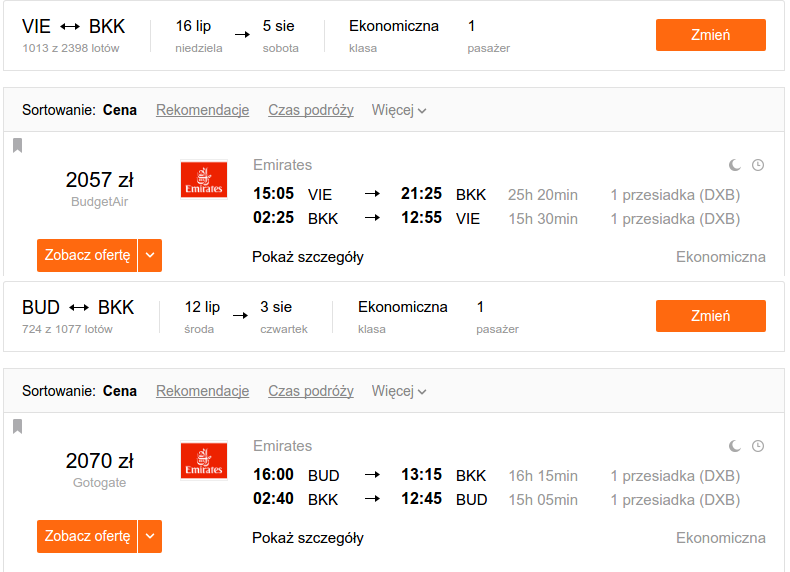790x572 pixels.
Task: Expand dropdown arrow beside 2070 zł Zobacz ofertę
Action: click(x=150, y=537)
